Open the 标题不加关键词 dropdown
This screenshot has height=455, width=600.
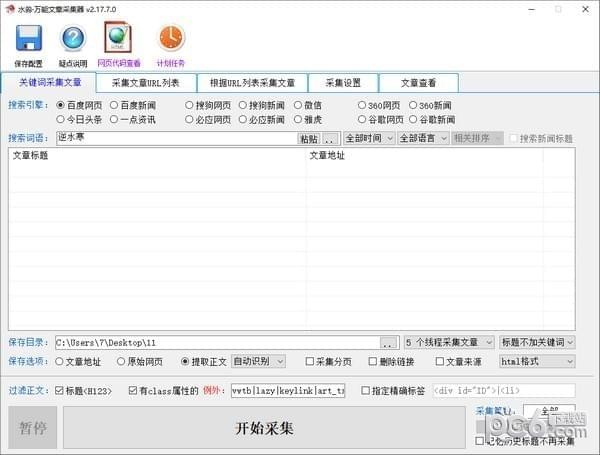point(537,342)
